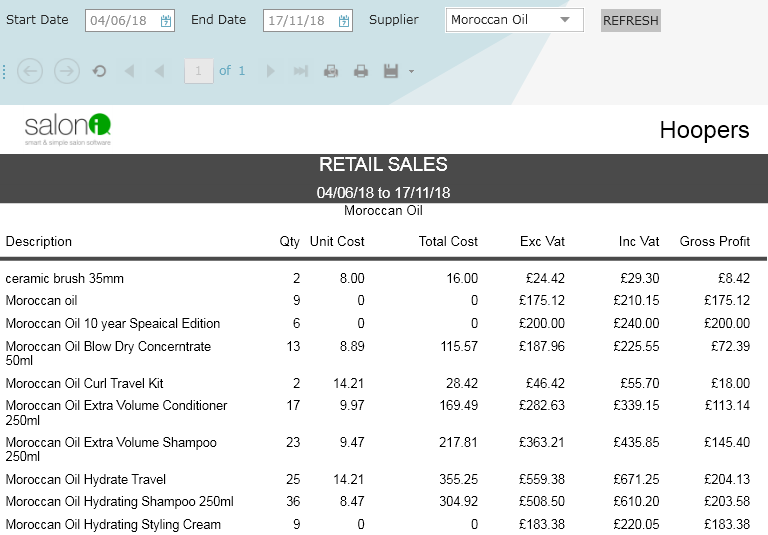
Task: Open the export format dropdown arrow
Action: (x=411, y=72)
